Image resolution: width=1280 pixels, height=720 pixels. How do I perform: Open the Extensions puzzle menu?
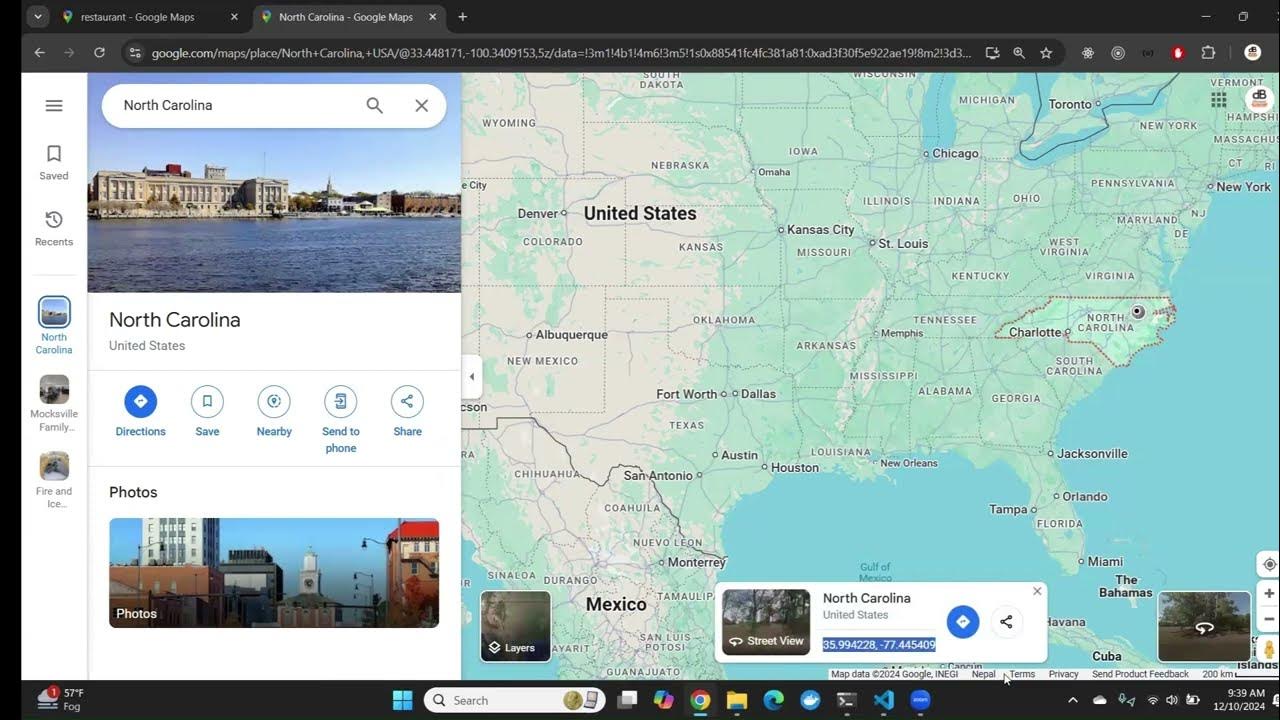[1208, 53]
